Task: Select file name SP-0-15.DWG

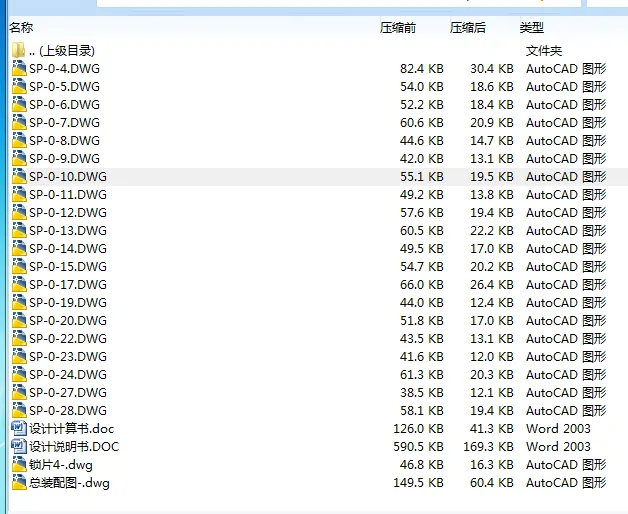Action: [x=68, y=267]
